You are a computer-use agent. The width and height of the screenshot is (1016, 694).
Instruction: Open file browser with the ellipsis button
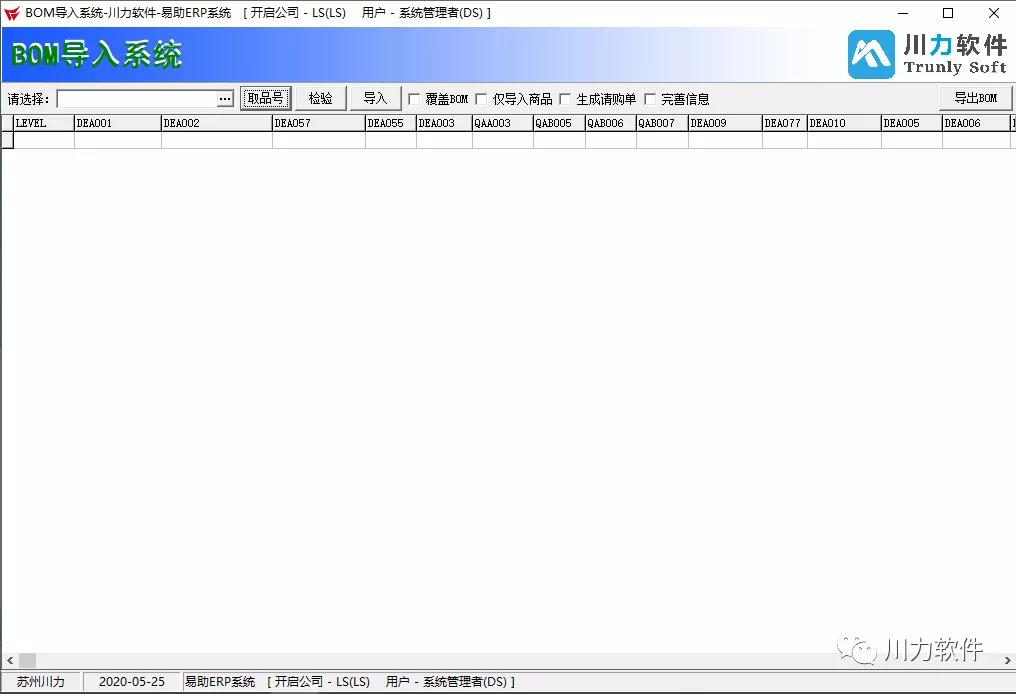(x=225, y=99)
